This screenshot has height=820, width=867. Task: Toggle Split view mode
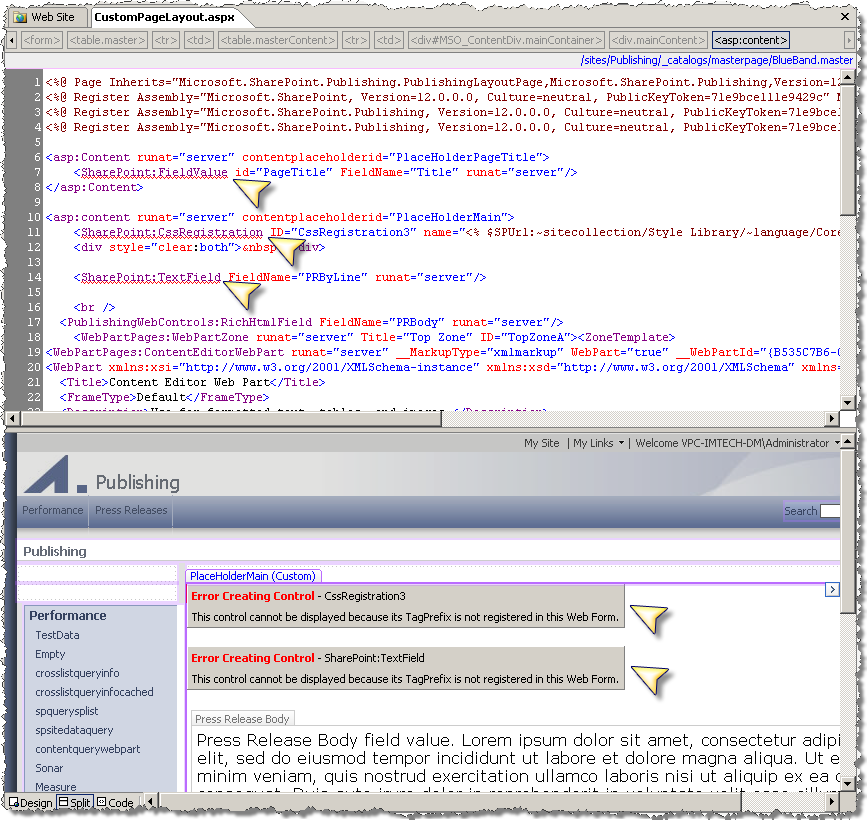pos(75,802)
